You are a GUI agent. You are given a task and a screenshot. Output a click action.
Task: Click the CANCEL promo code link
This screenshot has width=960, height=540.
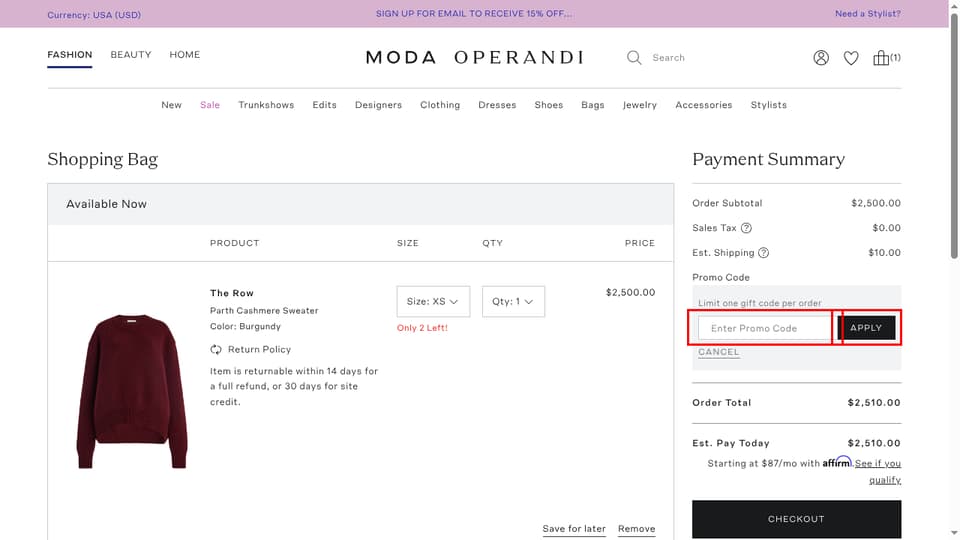719,352
